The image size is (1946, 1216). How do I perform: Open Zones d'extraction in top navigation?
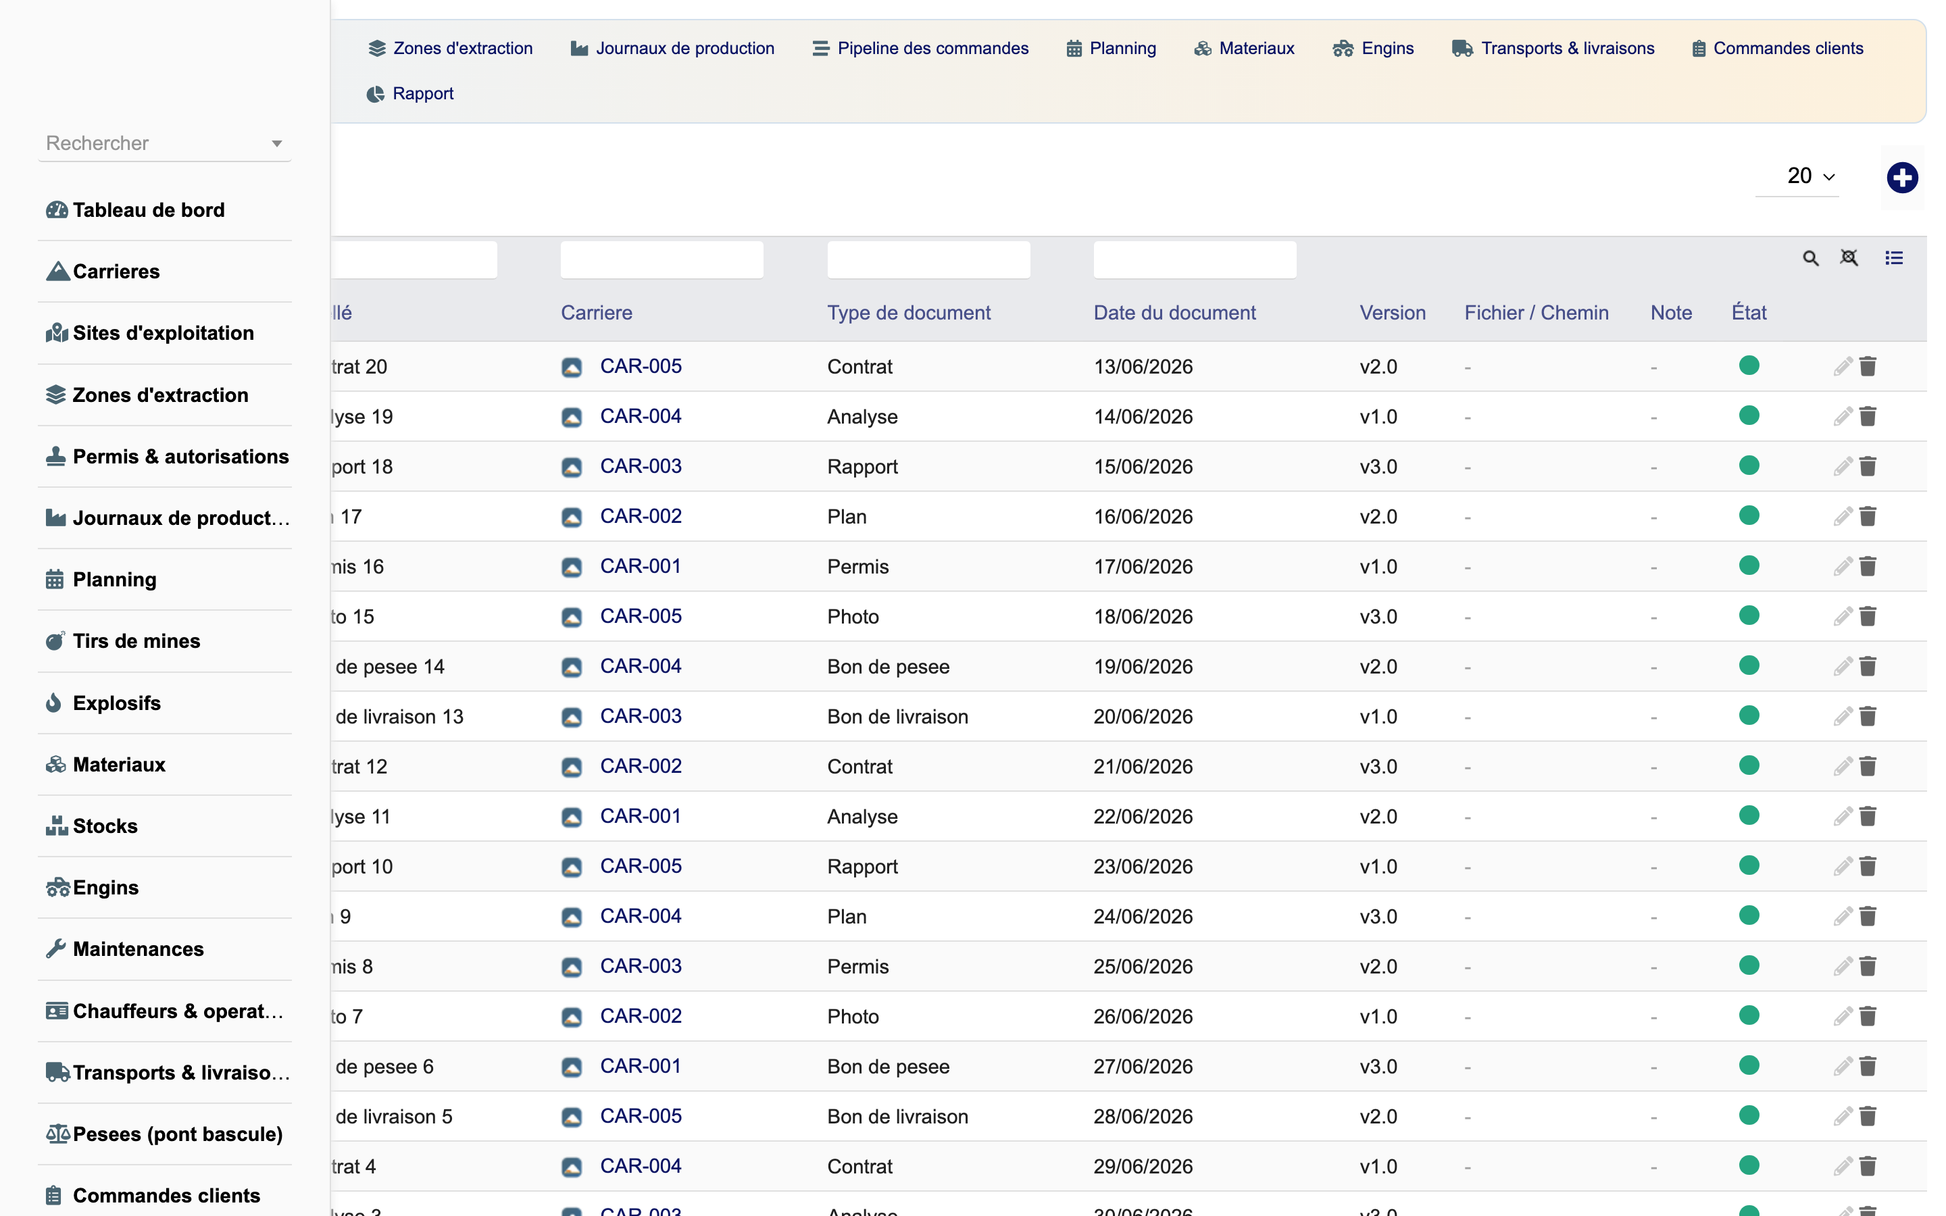pyautogui.click(x=451, y=48)
